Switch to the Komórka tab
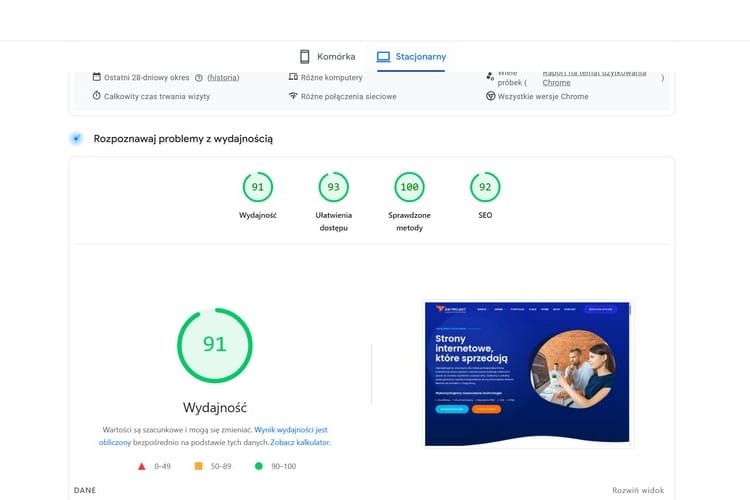Screen dimensions: 750x500 click(x=328, y=56)
